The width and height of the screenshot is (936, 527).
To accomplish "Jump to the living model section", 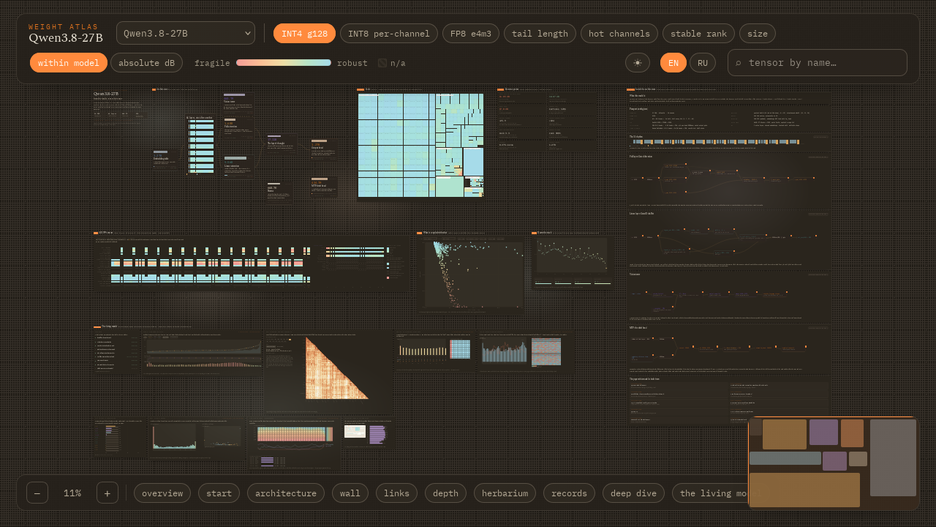I will (x=710, y=493).
